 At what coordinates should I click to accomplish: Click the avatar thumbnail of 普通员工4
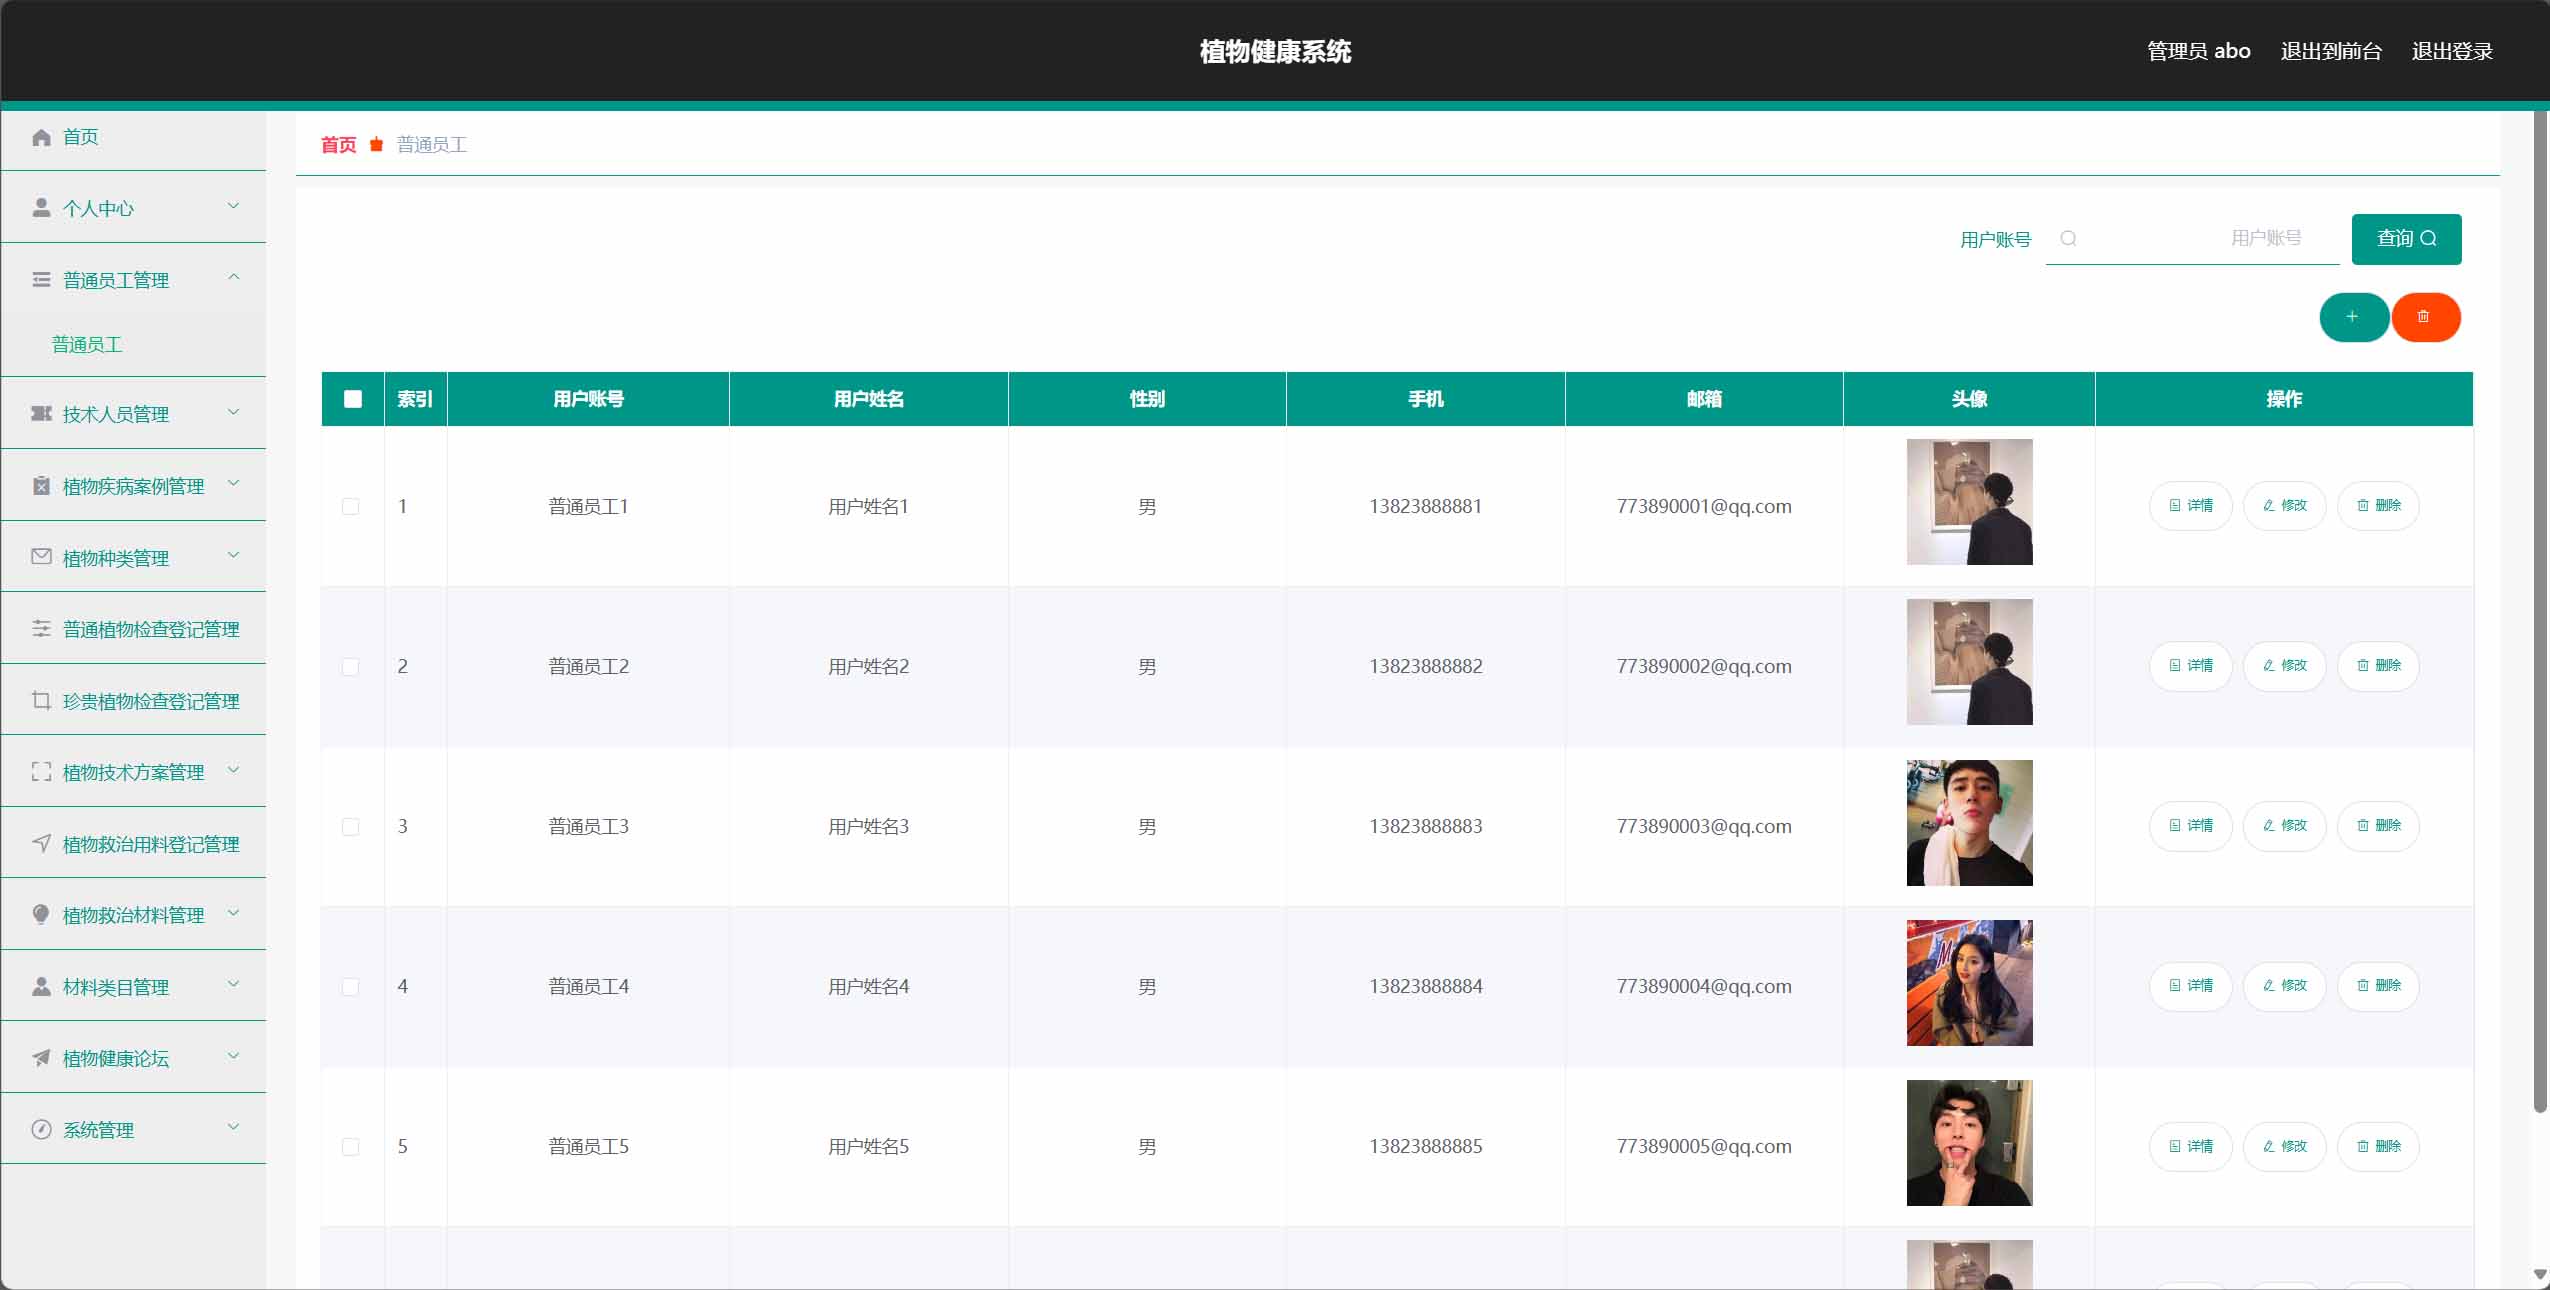[x=1969, y=983]
